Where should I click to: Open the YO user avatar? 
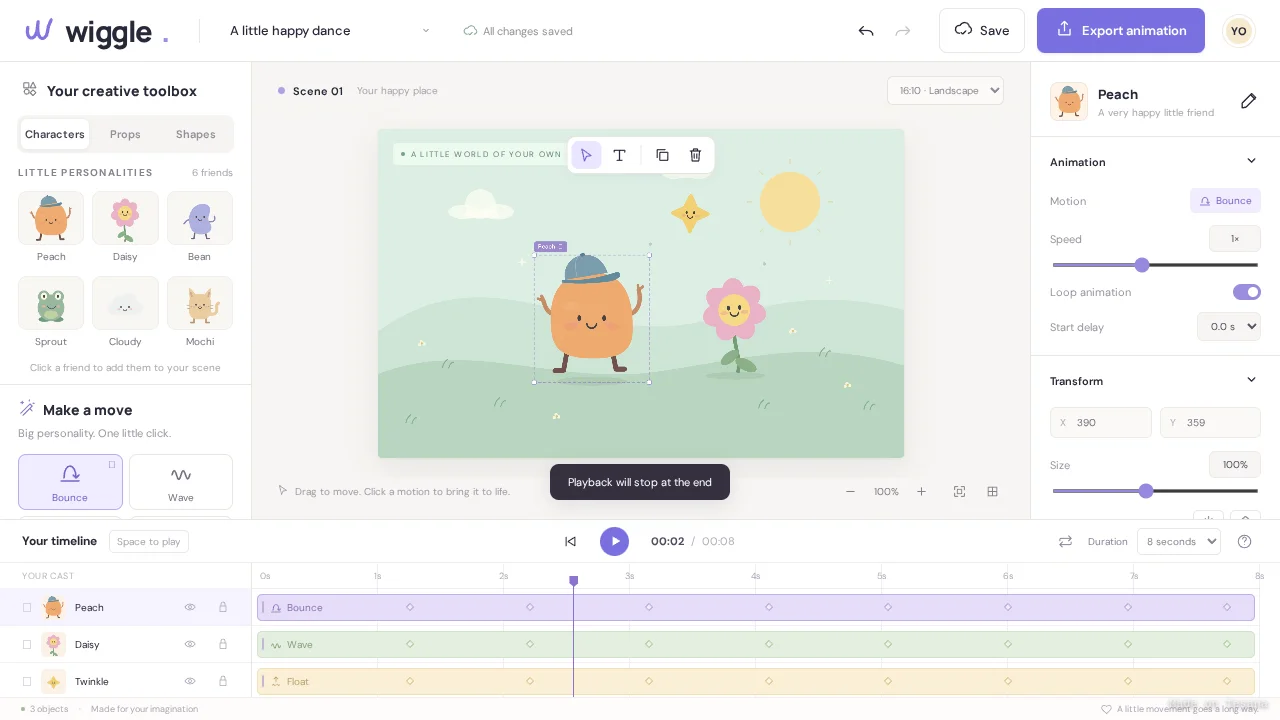(1238, 31)
